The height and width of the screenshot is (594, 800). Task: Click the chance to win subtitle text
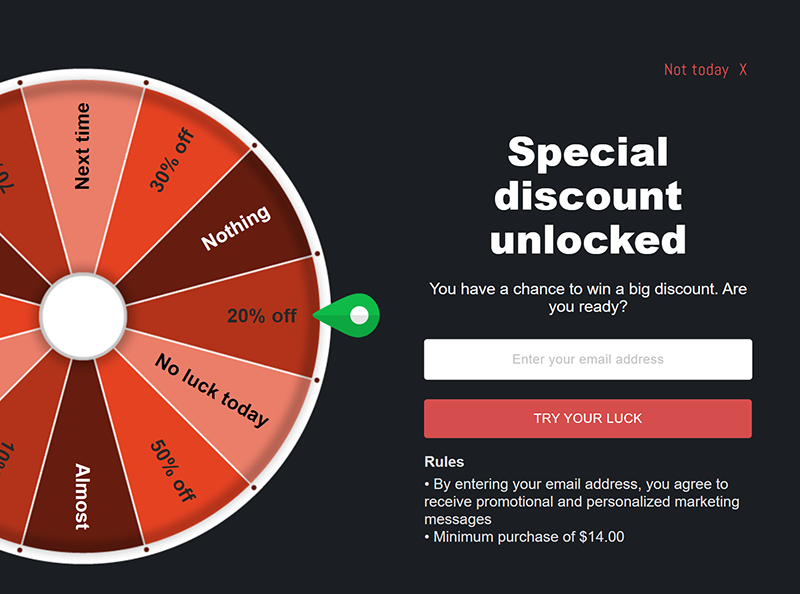click(588, 298)
